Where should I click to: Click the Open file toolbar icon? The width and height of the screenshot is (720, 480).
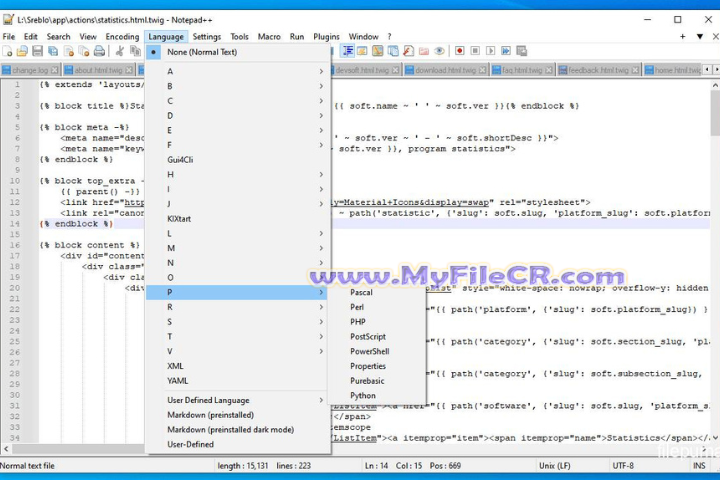22,51
